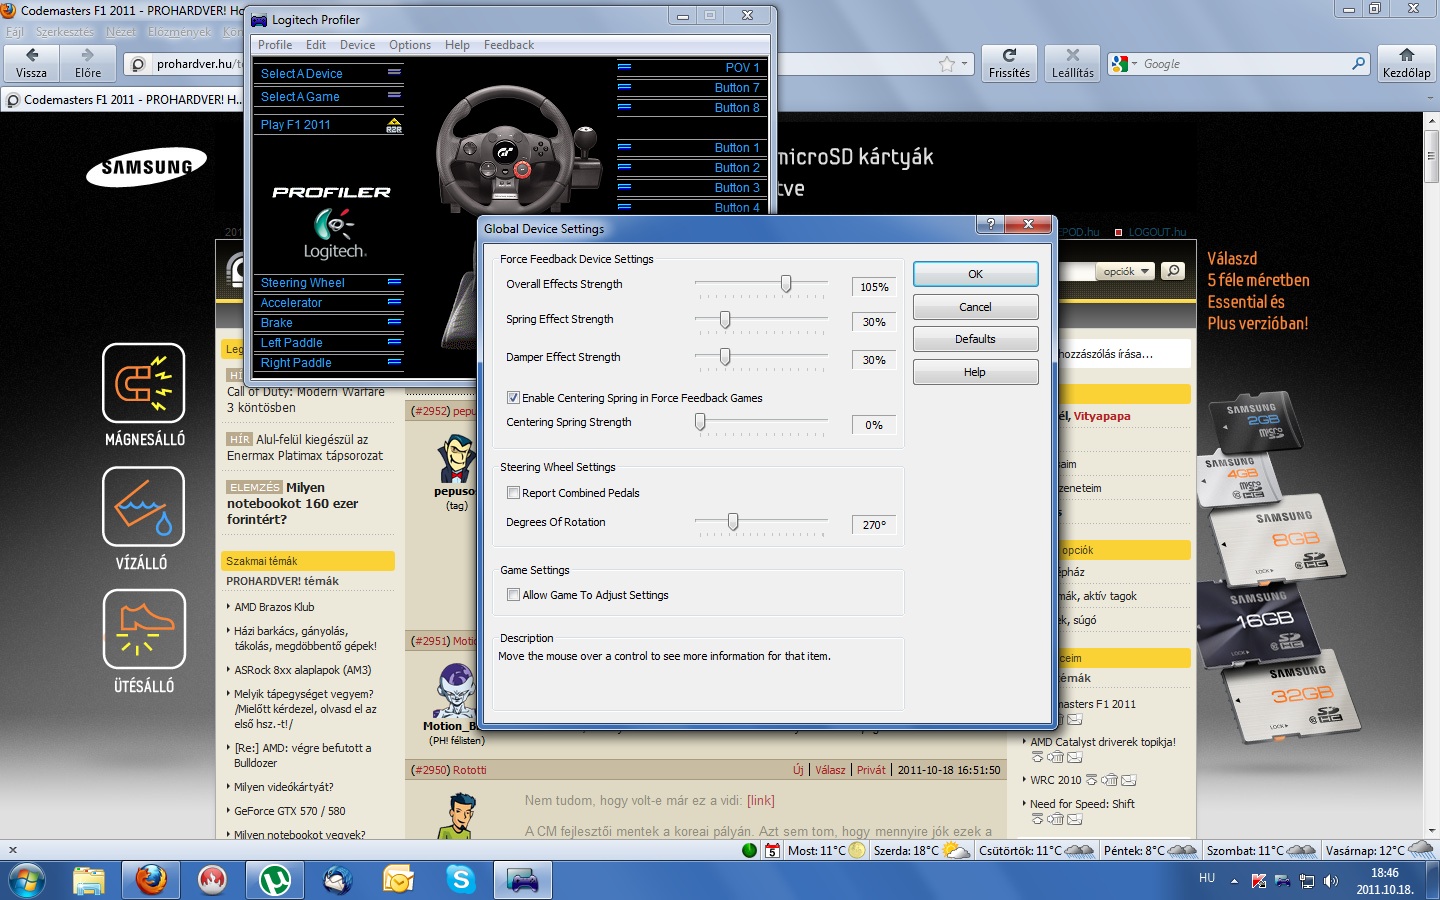Click the Frissítés reload button
Image resolution: width=1440 pixels, height=900 pixels.
1009,63
